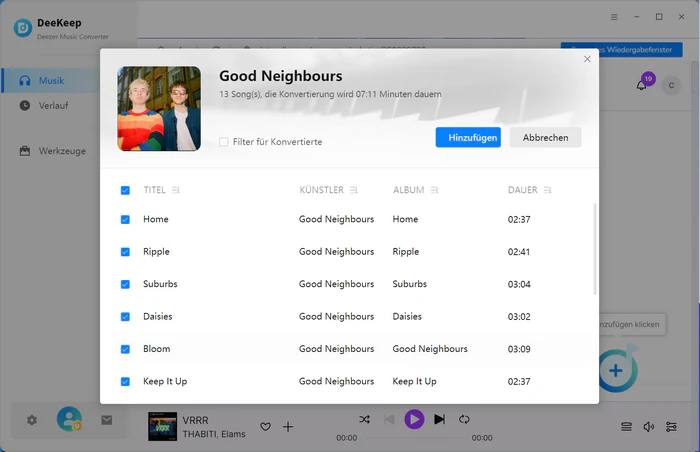Sort by KÜNSTLER column icon
Viewport: 700px width, 452px height.
(354, 190)
